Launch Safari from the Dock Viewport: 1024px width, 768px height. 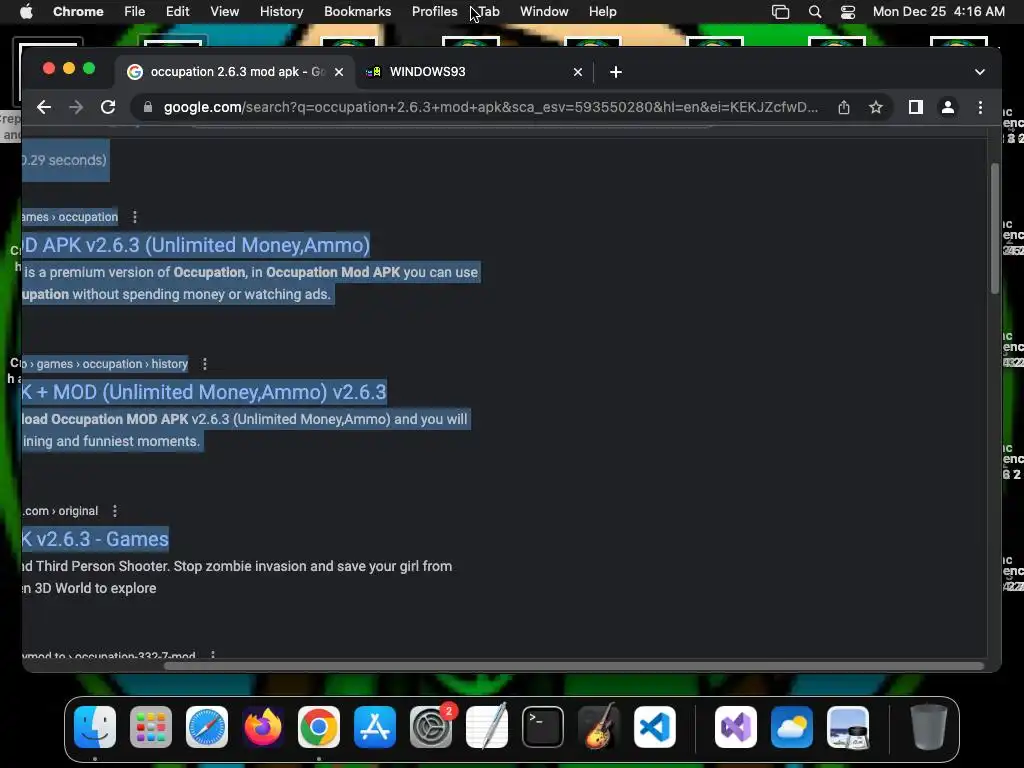[207, 727]
